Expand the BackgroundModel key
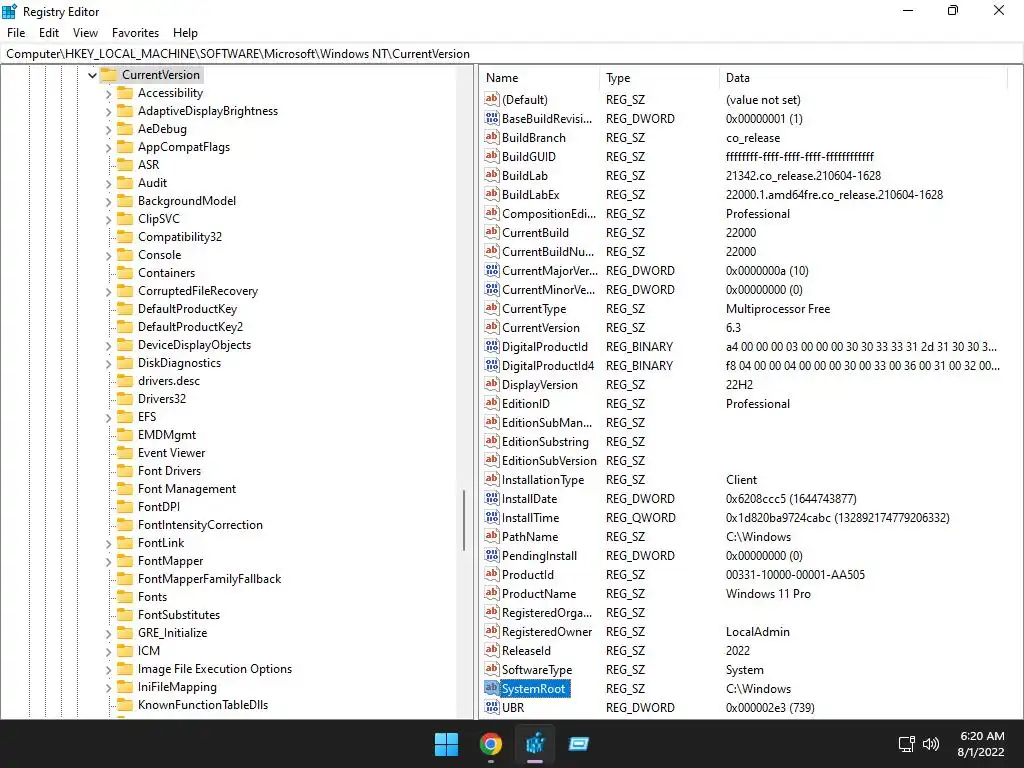The image size is (1024, 768). [108, 201]
